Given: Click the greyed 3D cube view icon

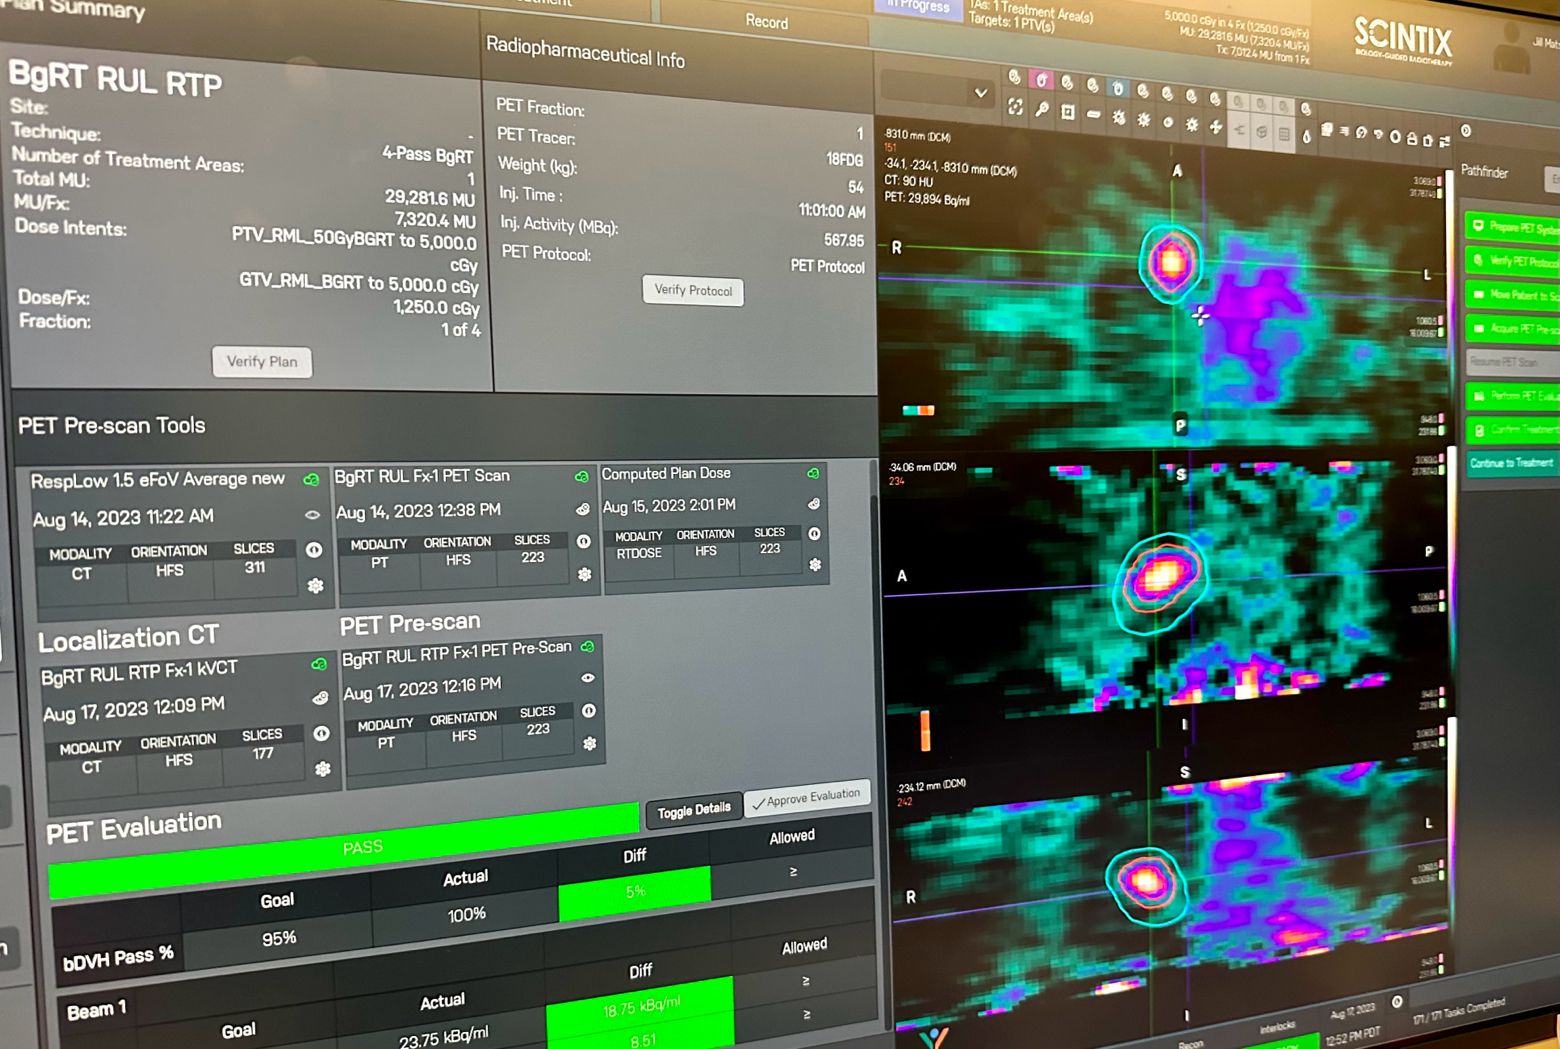Looking at the screenshot, I should 1261,132.
